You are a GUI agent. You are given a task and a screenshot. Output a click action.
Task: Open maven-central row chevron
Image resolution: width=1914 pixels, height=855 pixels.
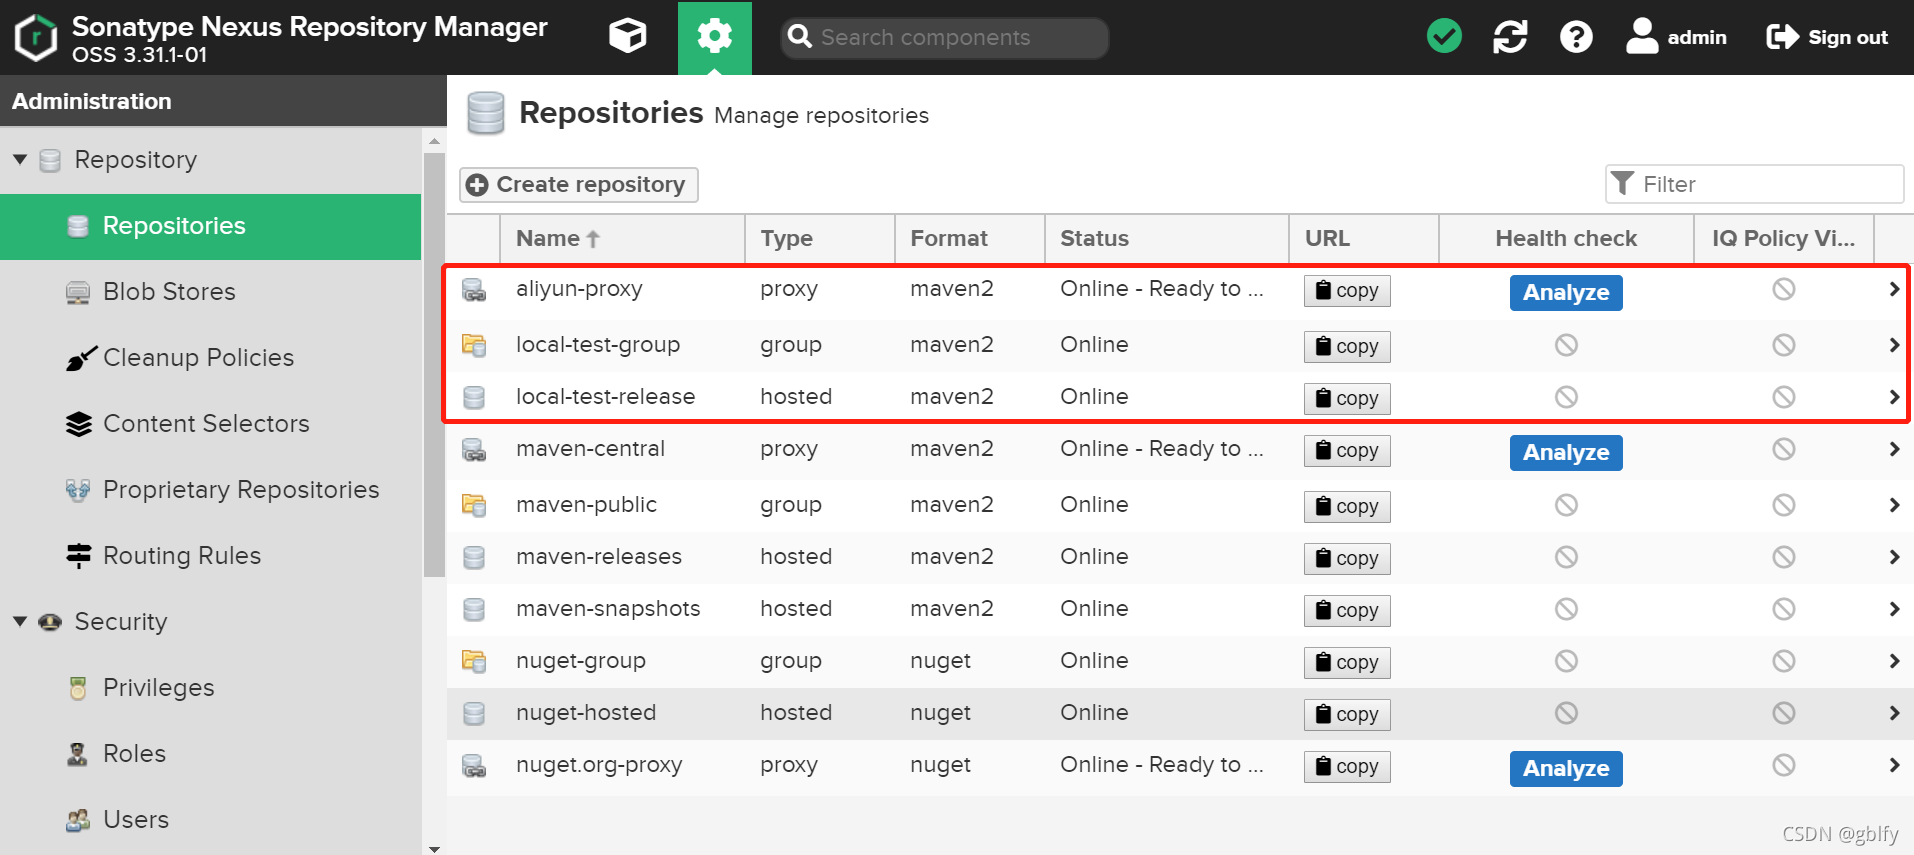tap(1894, 449)
